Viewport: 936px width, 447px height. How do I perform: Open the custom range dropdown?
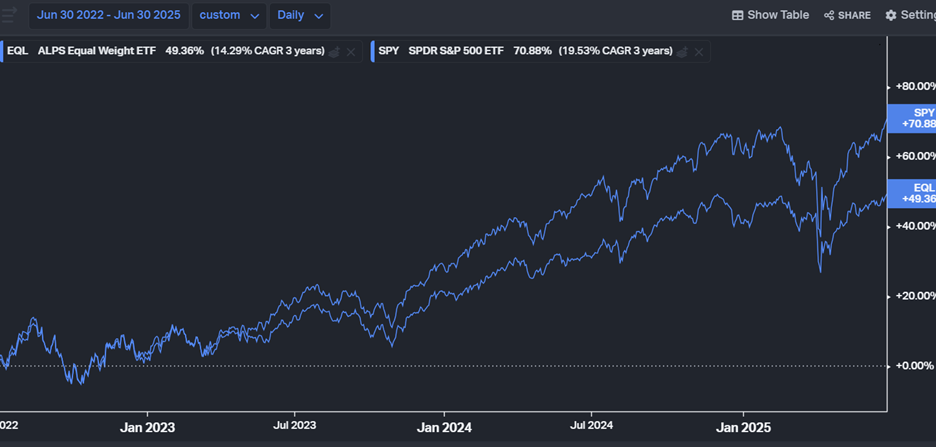click(229, 16)
